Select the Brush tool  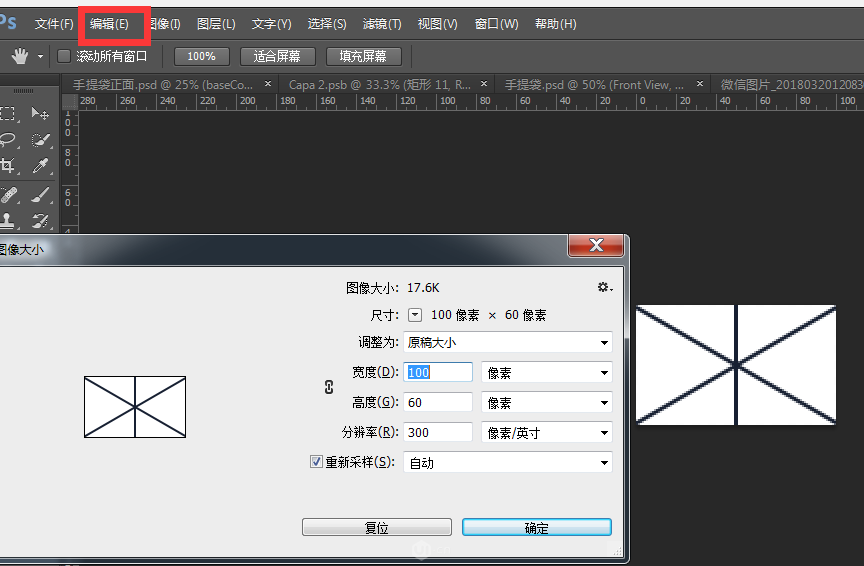pos(40,195)
